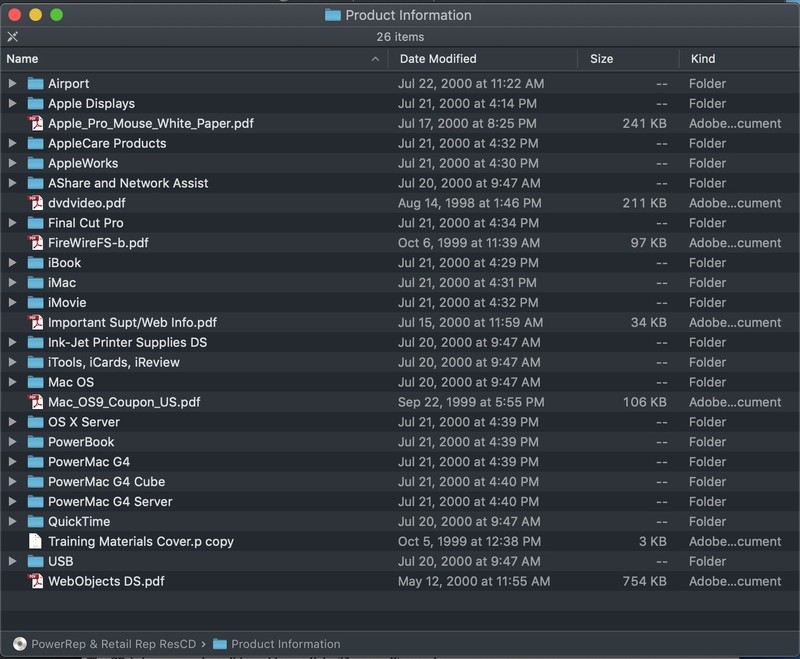Expand the AppleWorks folder triangle
The height and width of the screenshot is (659, 800).
12,162
